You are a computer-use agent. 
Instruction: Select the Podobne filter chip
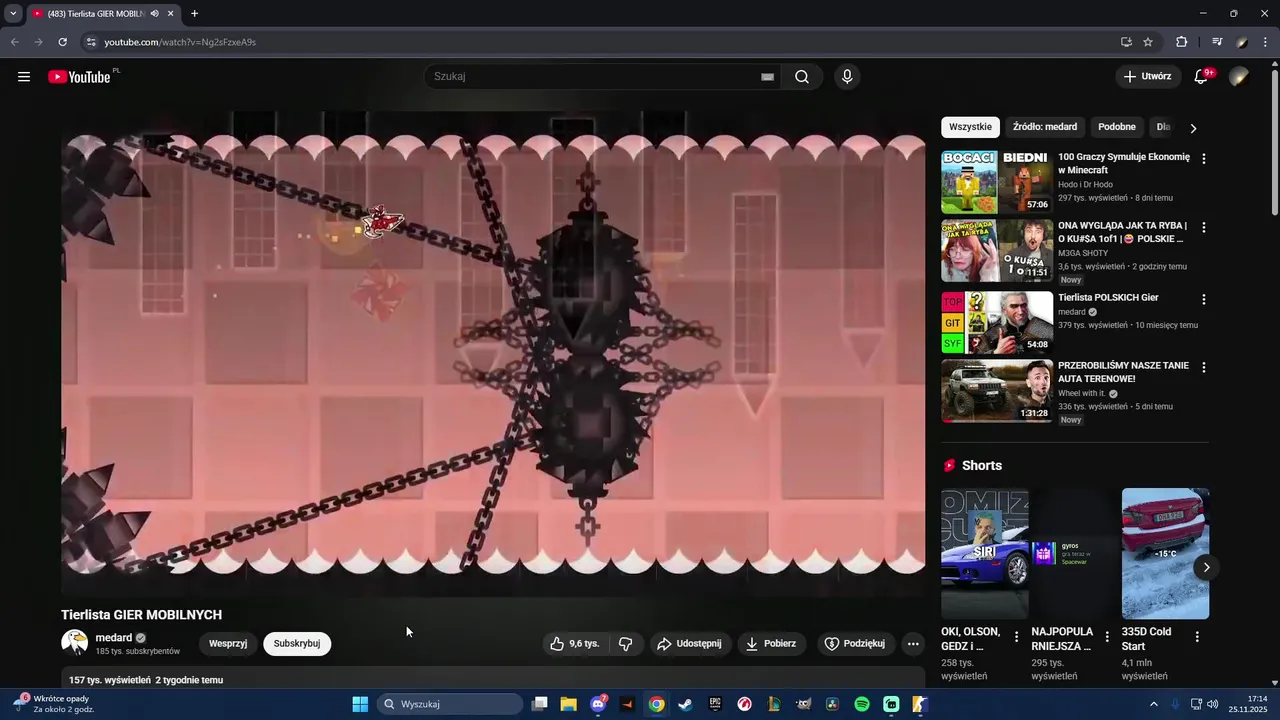tap(1117, 127)
